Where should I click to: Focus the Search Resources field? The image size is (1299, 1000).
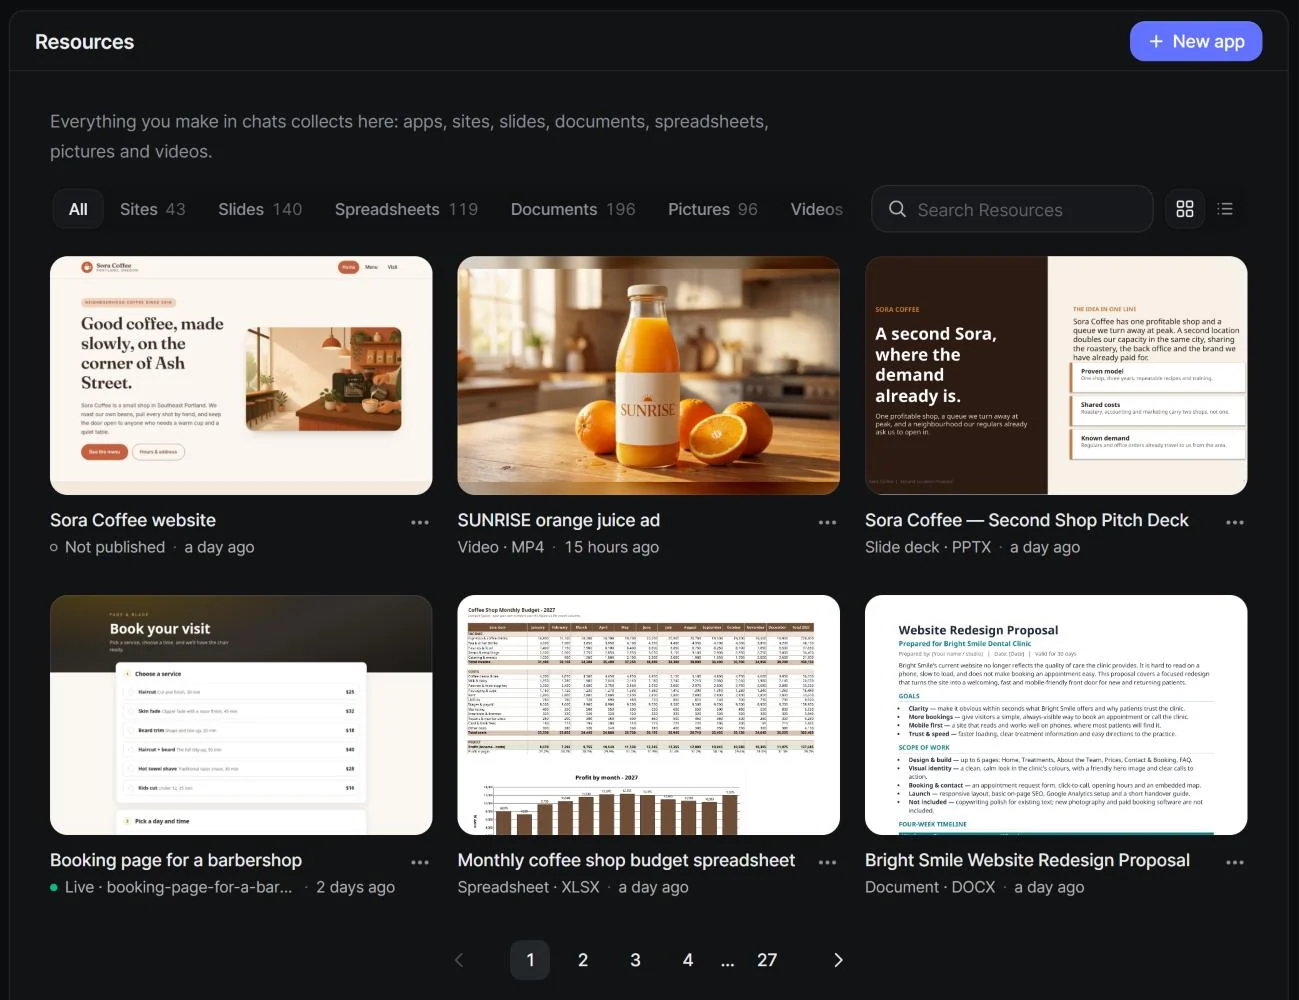(1012, 209)
